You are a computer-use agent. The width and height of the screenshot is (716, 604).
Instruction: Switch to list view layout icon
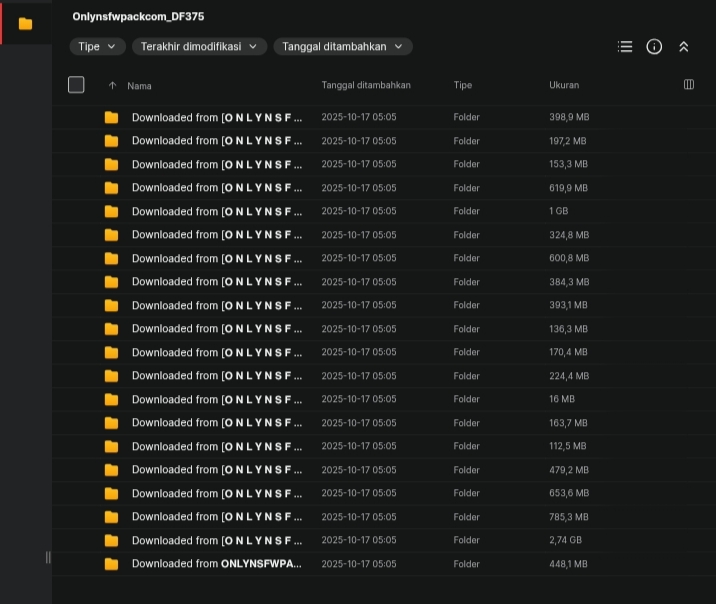(625, 46)
